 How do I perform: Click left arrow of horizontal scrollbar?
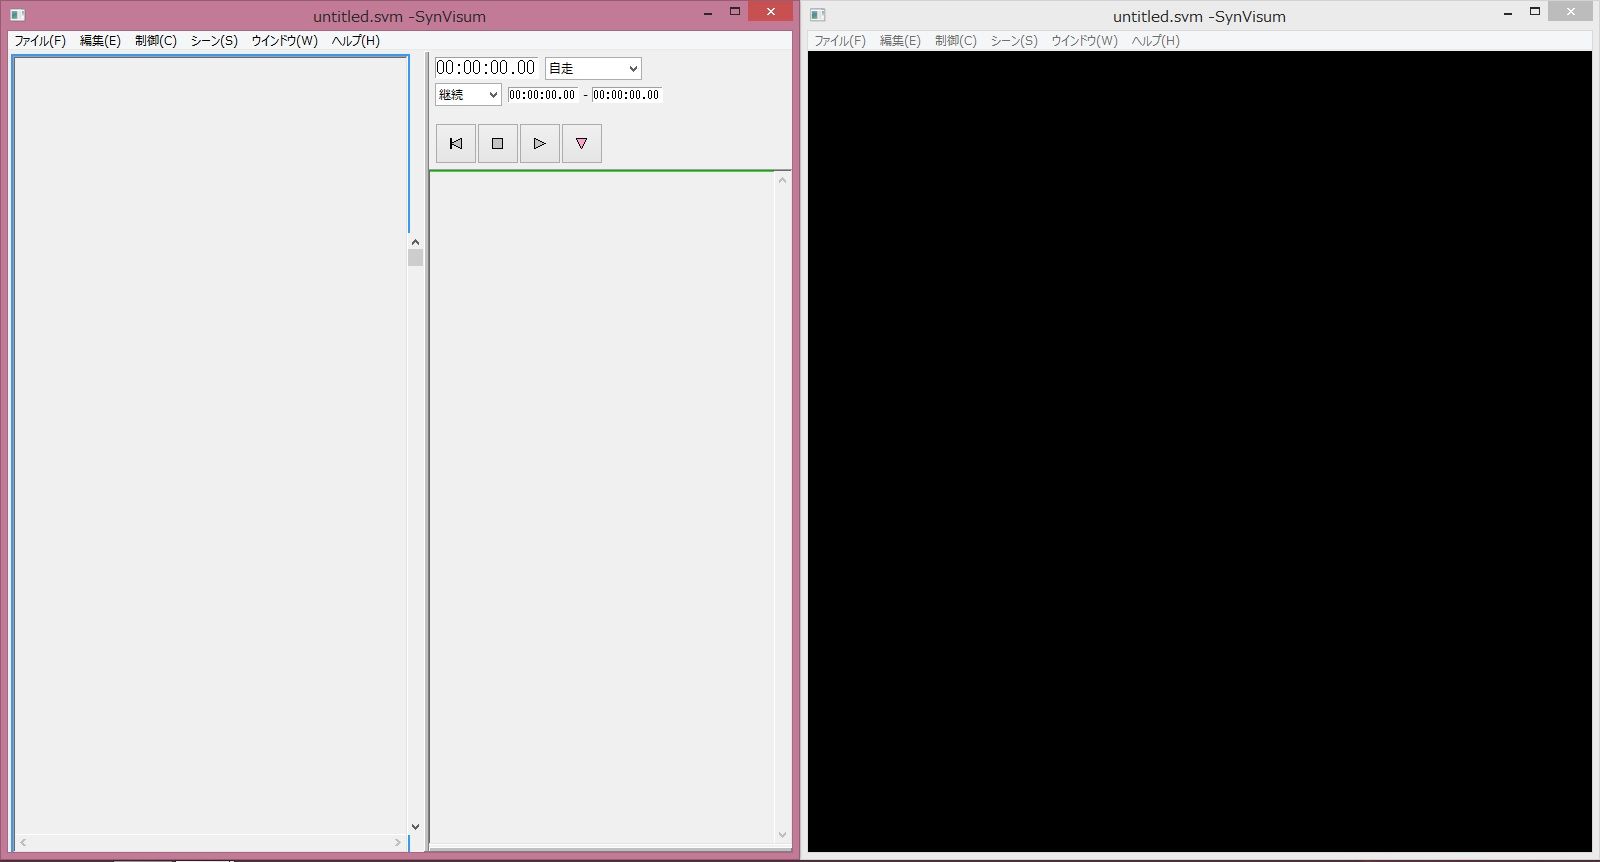click(23, 843)
